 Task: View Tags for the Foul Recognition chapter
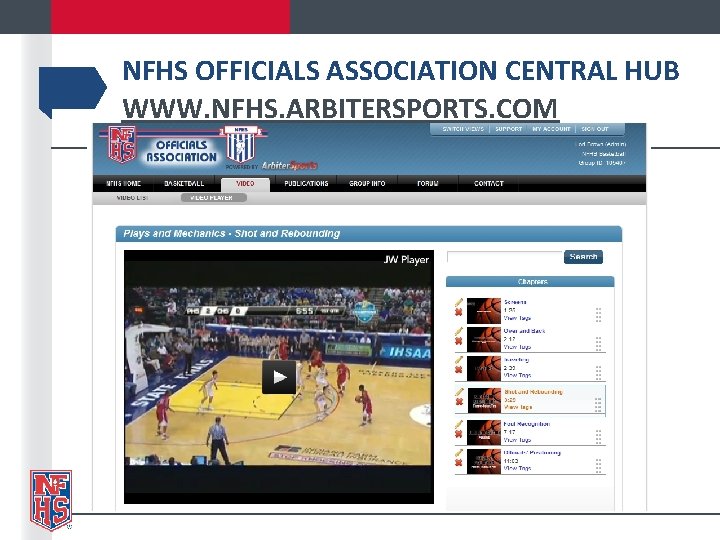518,440
